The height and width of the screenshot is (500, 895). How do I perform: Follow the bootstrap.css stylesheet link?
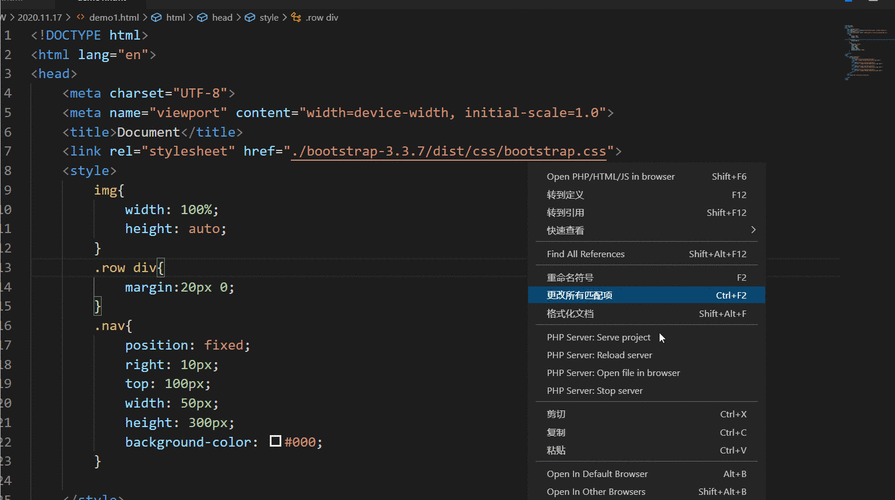[x=449, y=151]
